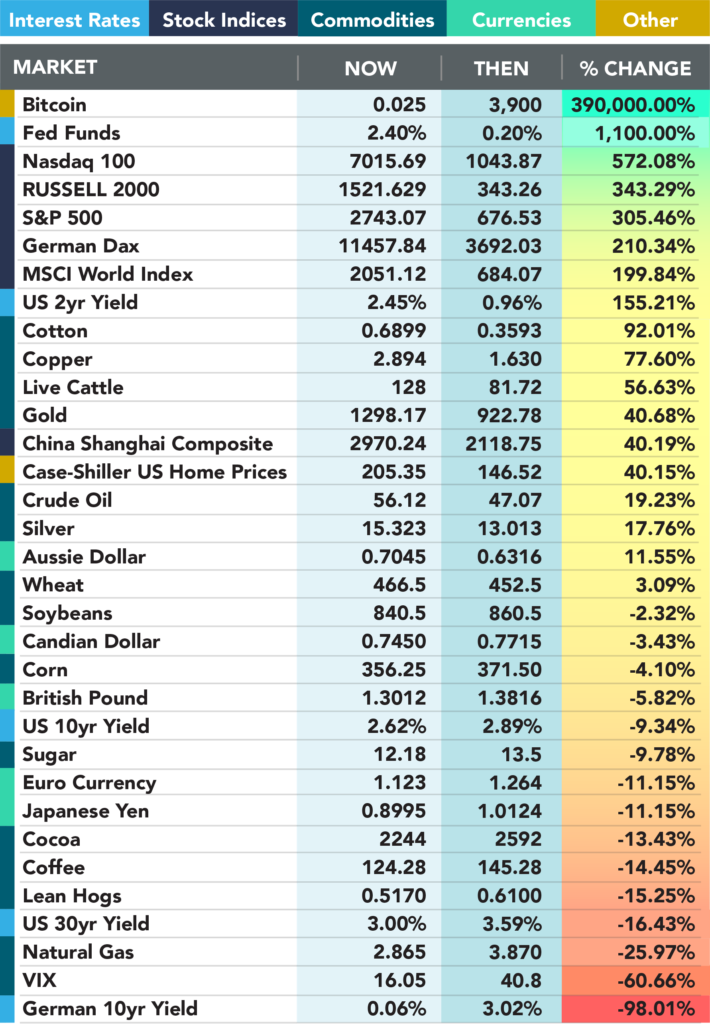This screenshot has height=1024, width=710.
Task: Click the Other category tab
Action: click(x=650, y=20)
